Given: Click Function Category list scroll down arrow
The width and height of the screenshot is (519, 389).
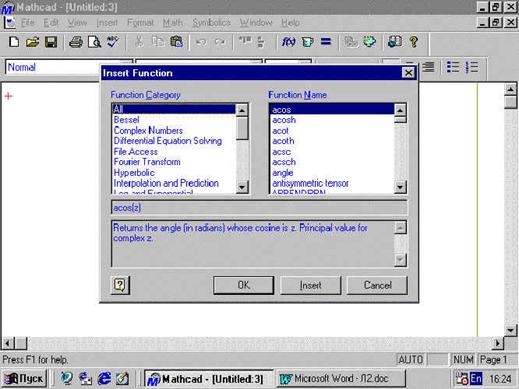Looking at the screenshot, I should pyautogui.click(x=242, y=187).
